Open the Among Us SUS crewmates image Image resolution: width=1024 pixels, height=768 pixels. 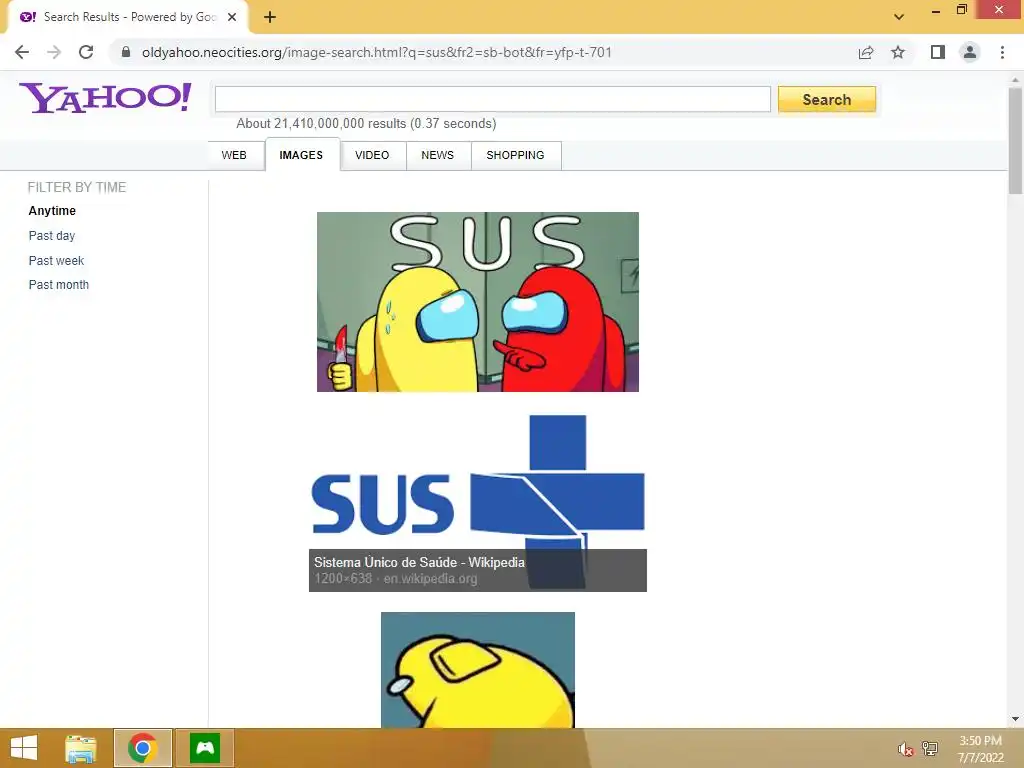click(478, 302)
